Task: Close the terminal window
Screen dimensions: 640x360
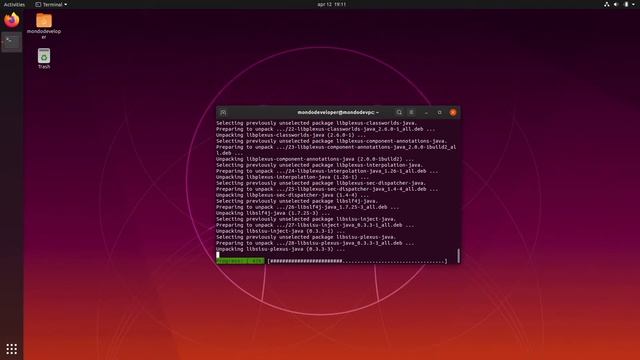Action: 453,112
